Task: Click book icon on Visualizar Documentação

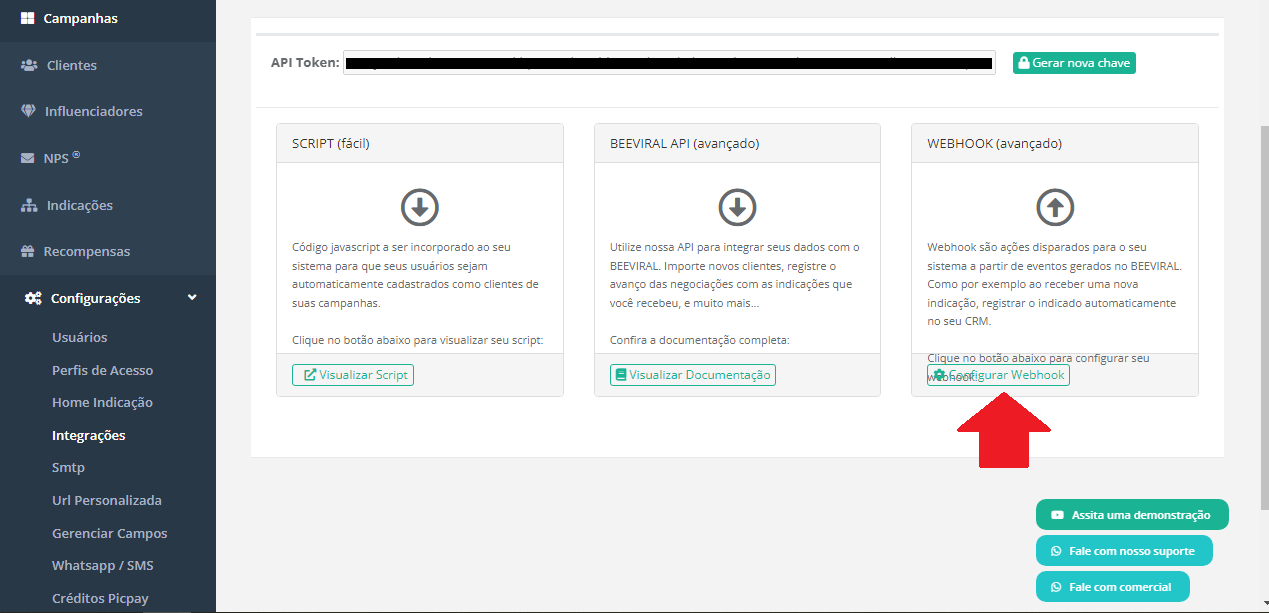Action: click(621, 375)
